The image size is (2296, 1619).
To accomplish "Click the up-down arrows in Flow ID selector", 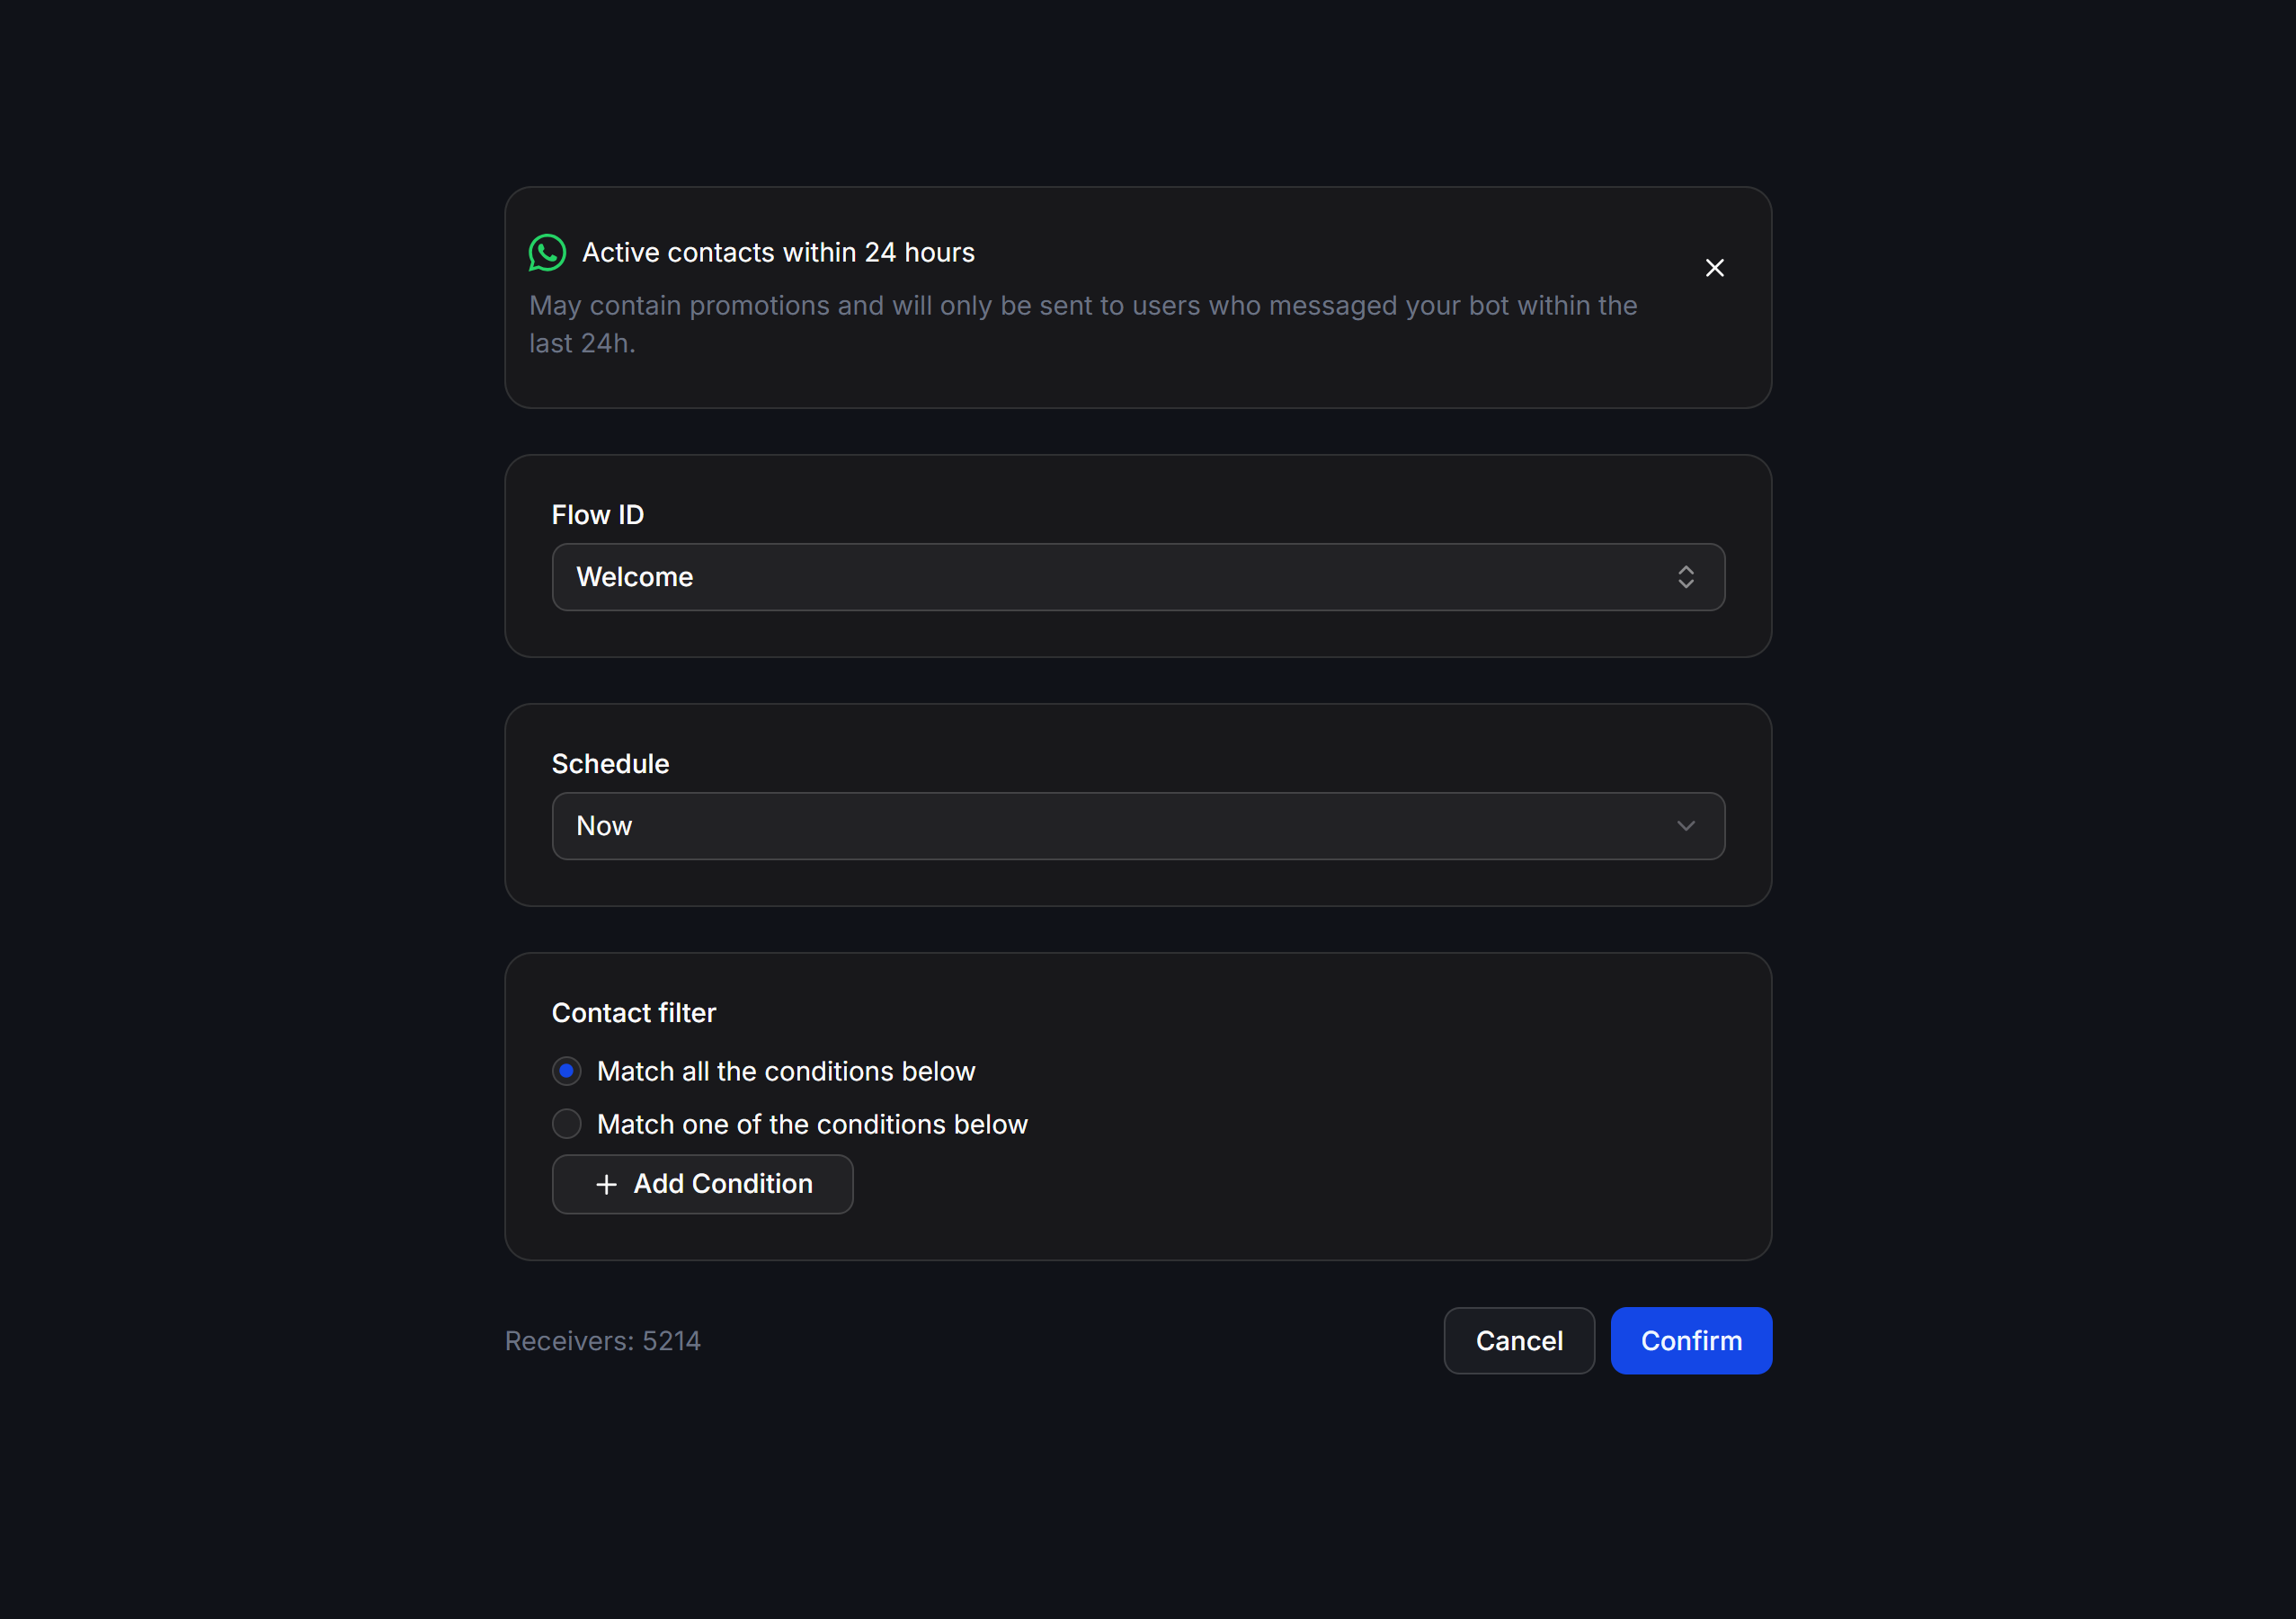I will pyautogui.click(x=1685, y=577).
